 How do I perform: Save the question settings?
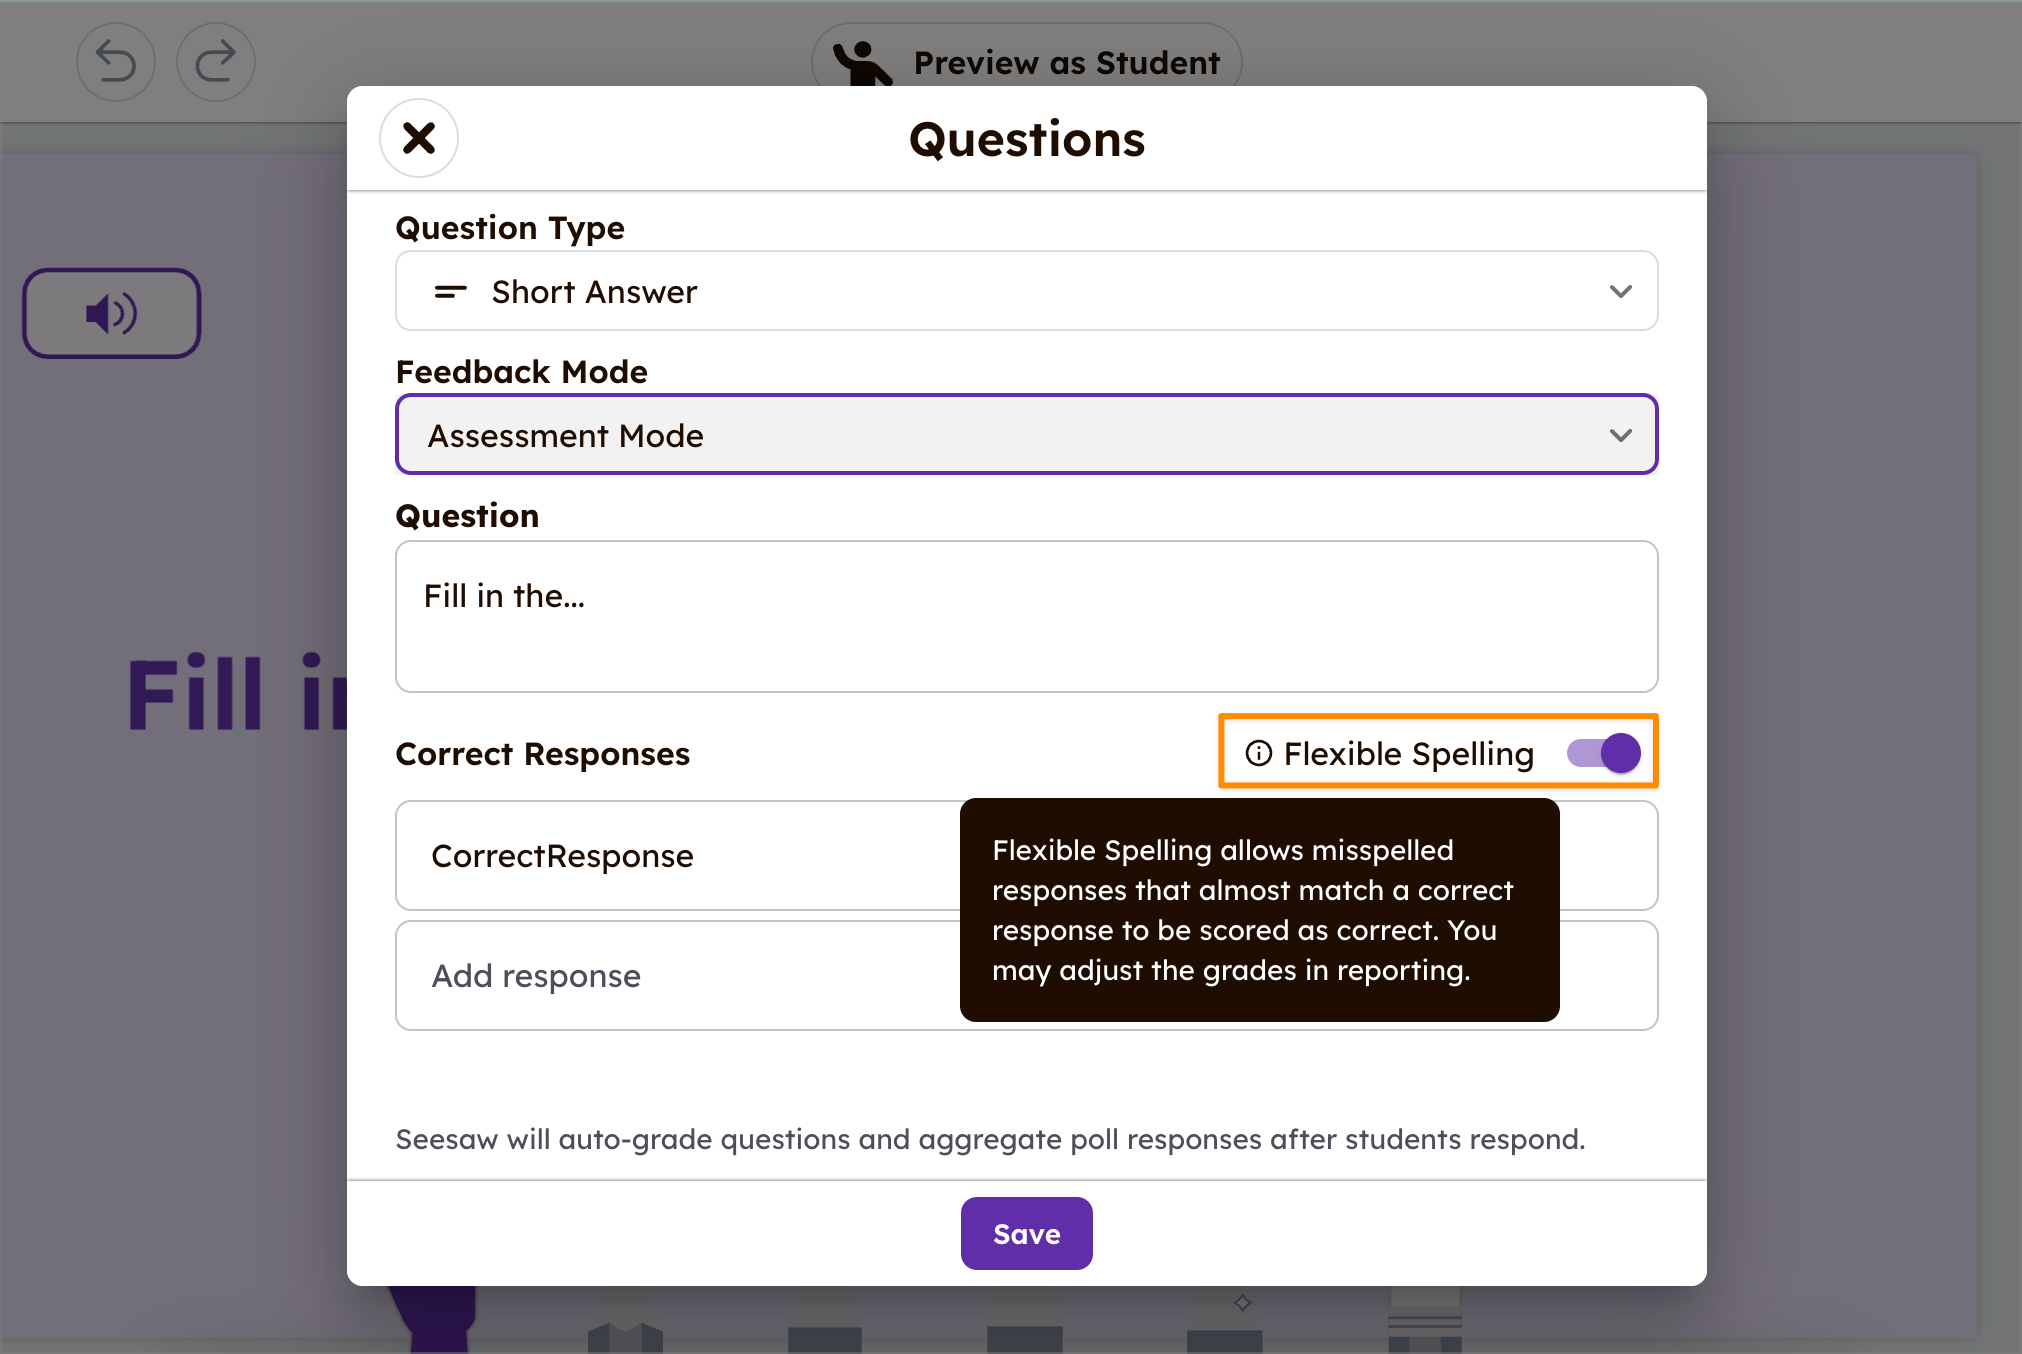[1026, 1233]
